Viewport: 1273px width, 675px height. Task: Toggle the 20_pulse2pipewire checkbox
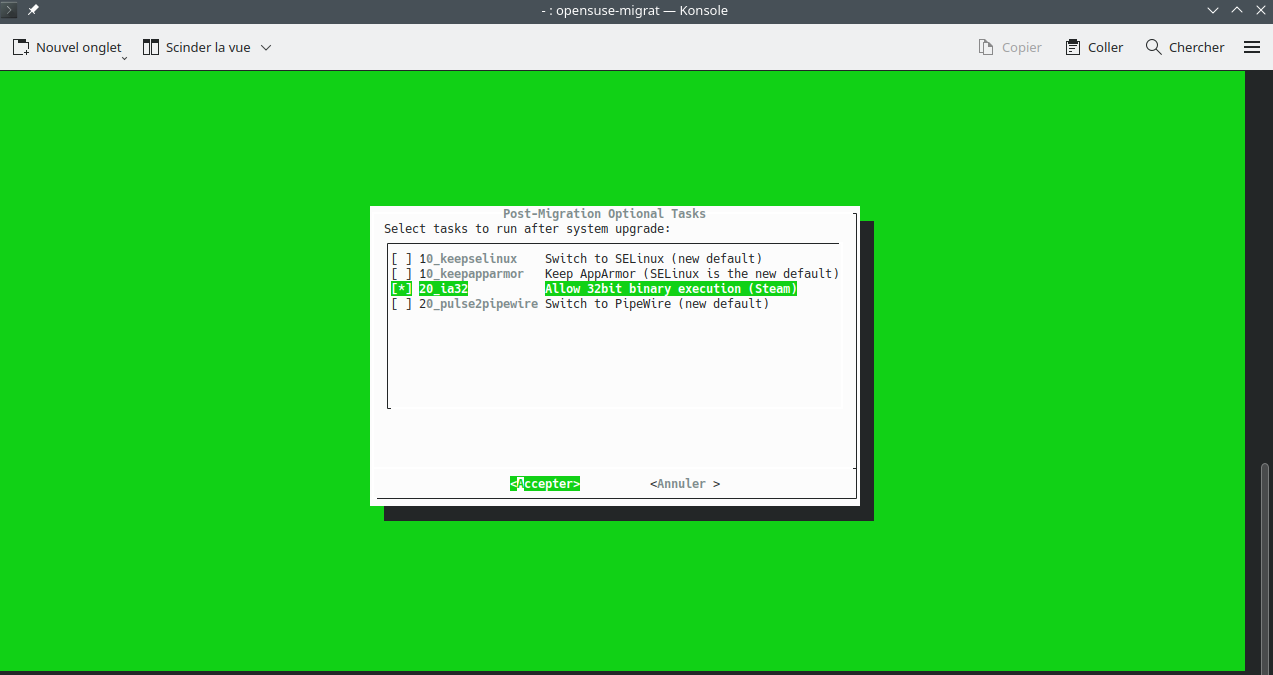[x=401, y=304]
